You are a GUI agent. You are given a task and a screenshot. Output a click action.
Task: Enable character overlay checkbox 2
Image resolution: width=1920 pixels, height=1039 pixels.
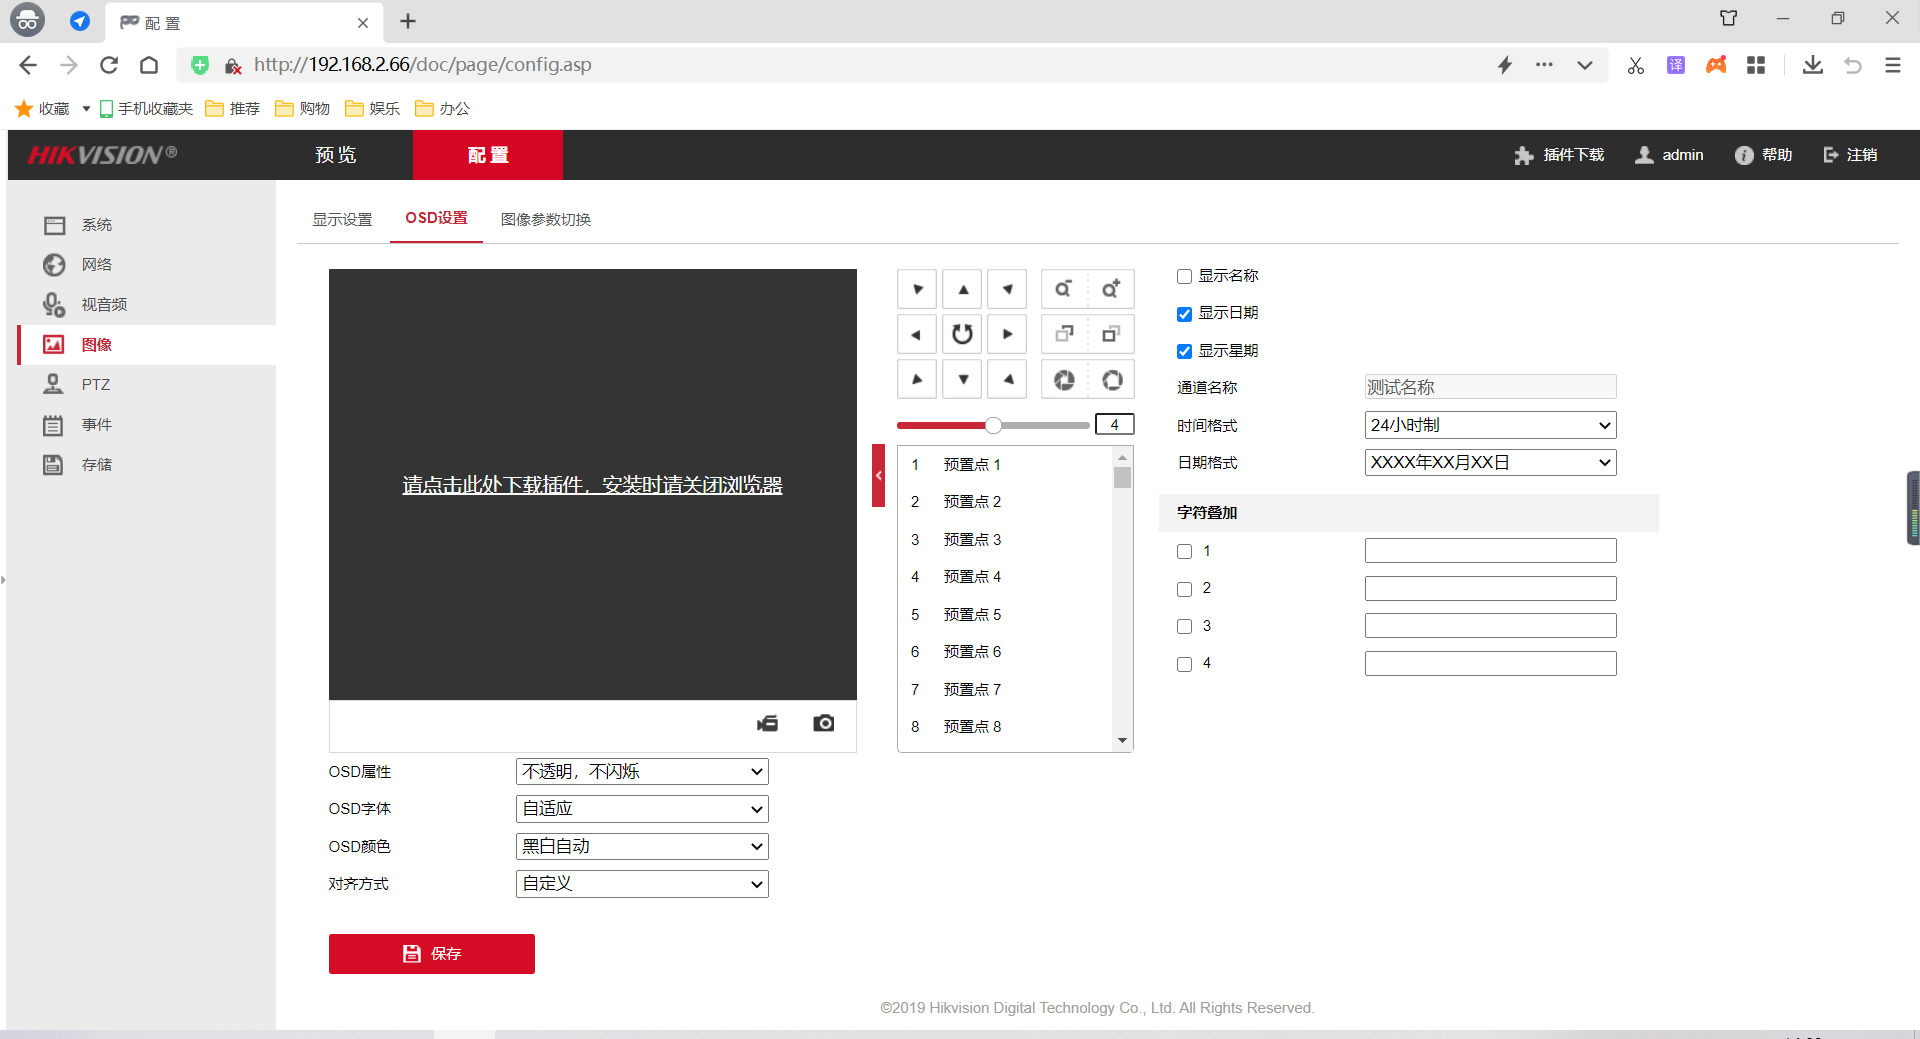pos(1184,589)
